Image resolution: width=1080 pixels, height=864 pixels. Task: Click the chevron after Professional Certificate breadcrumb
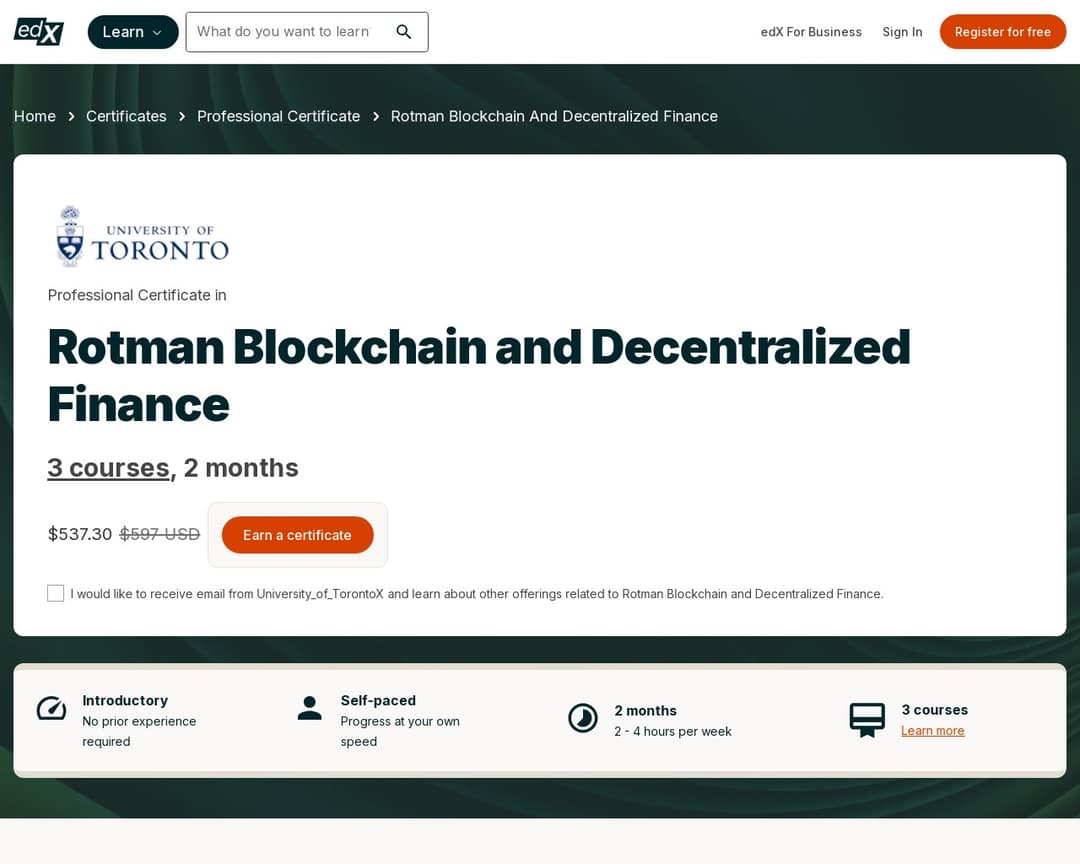(x=375, y=116)
